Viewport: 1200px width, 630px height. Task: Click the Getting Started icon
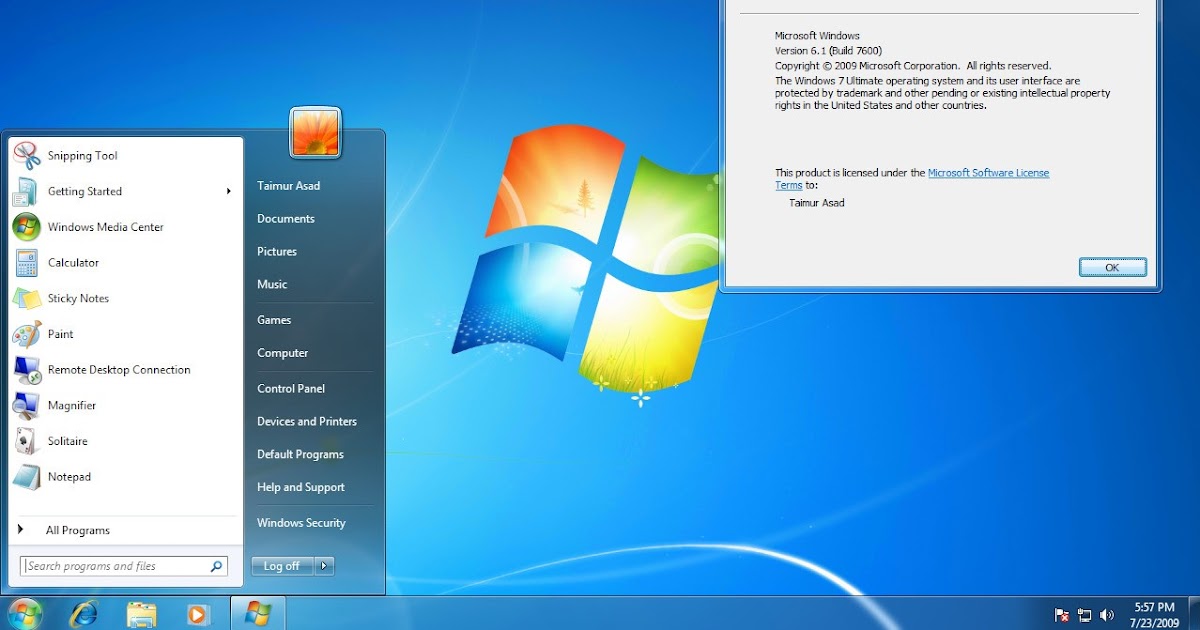pyautogui.click(x=26, y=191)
